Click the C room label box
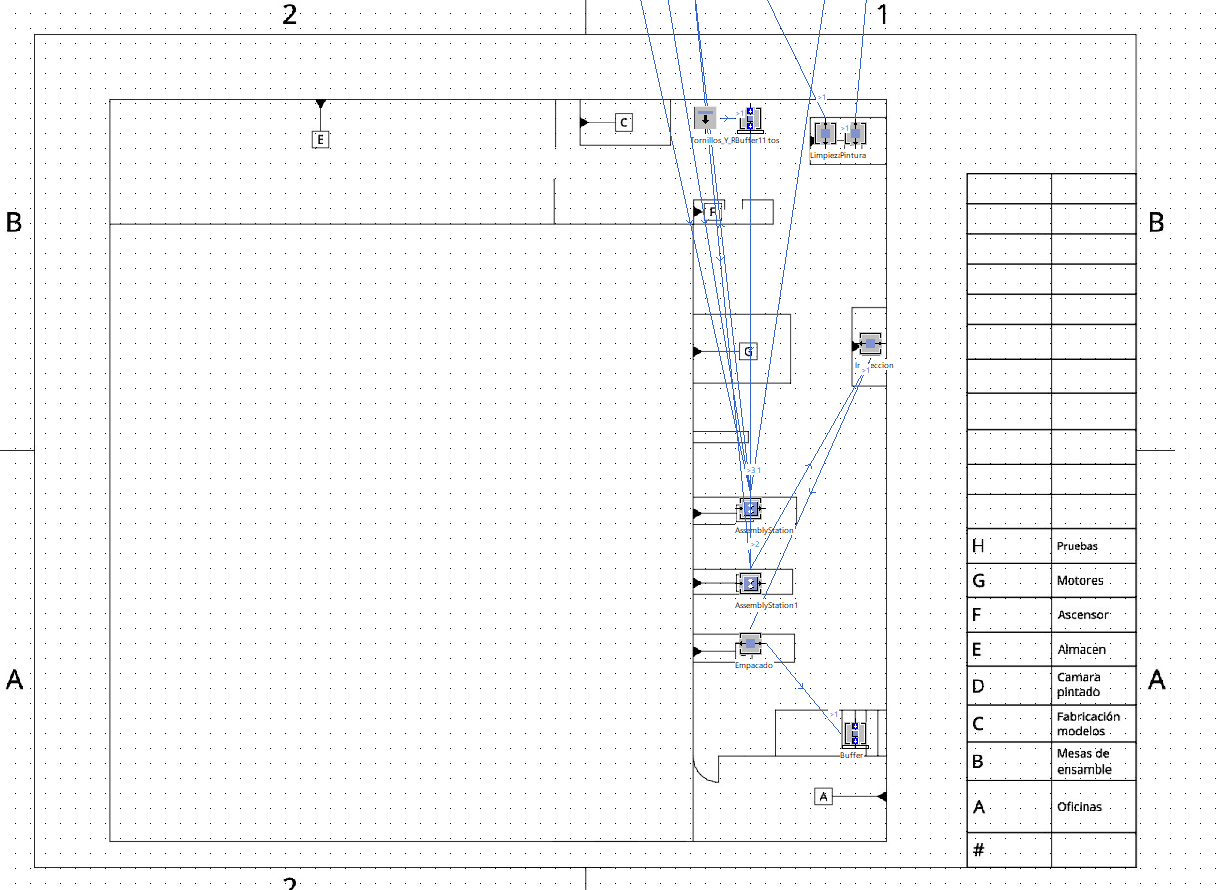 (623, 123)
